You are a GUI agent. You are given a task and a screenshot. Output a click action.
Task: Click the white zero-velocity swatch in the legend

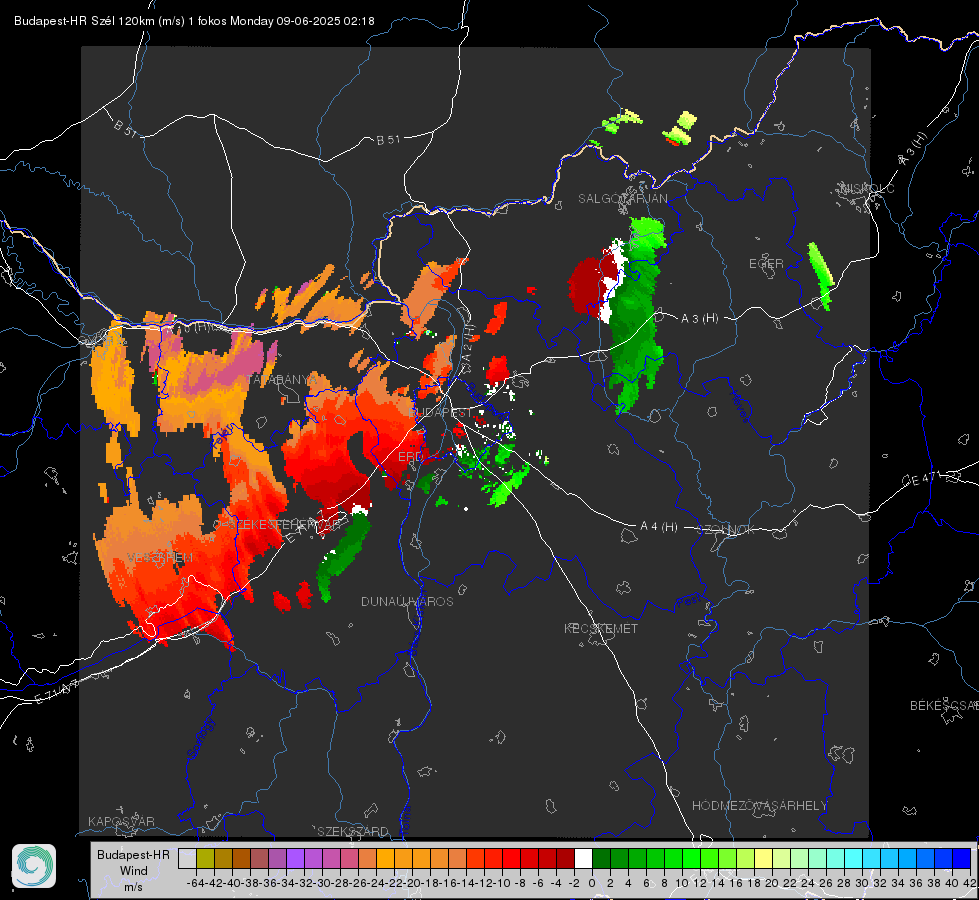click(583, 858)
